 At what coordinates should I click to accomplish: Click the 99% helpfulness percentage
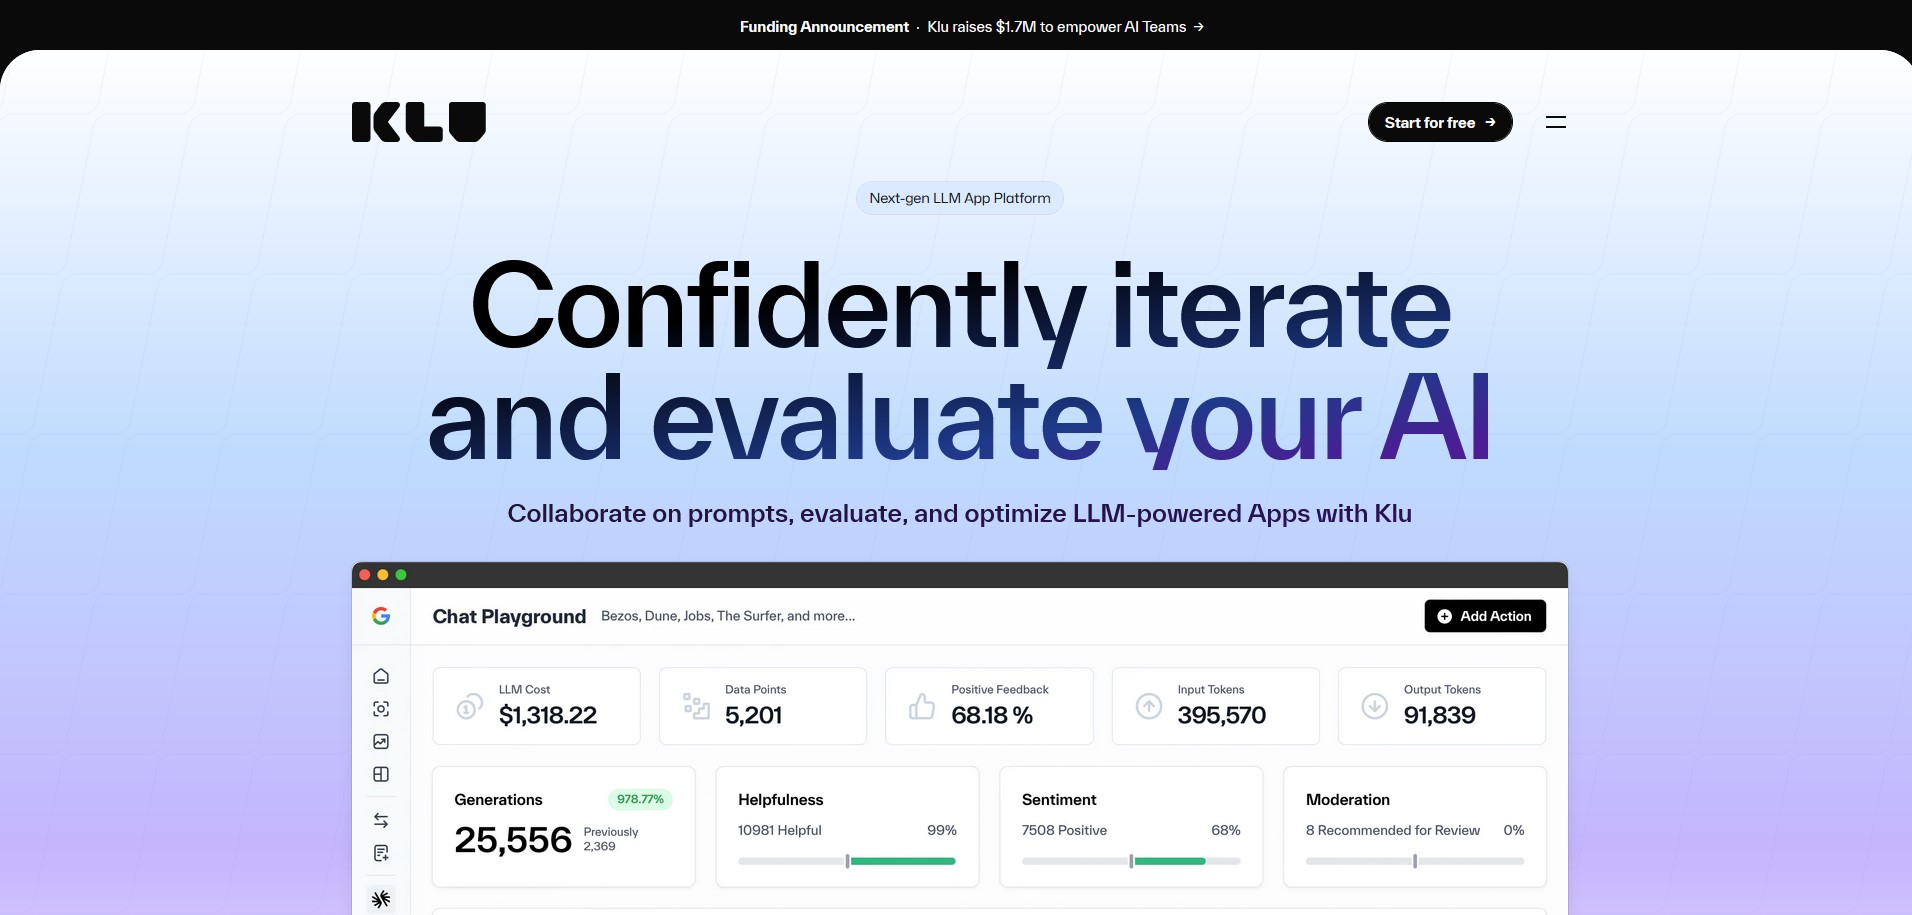(x=942, y=830)
